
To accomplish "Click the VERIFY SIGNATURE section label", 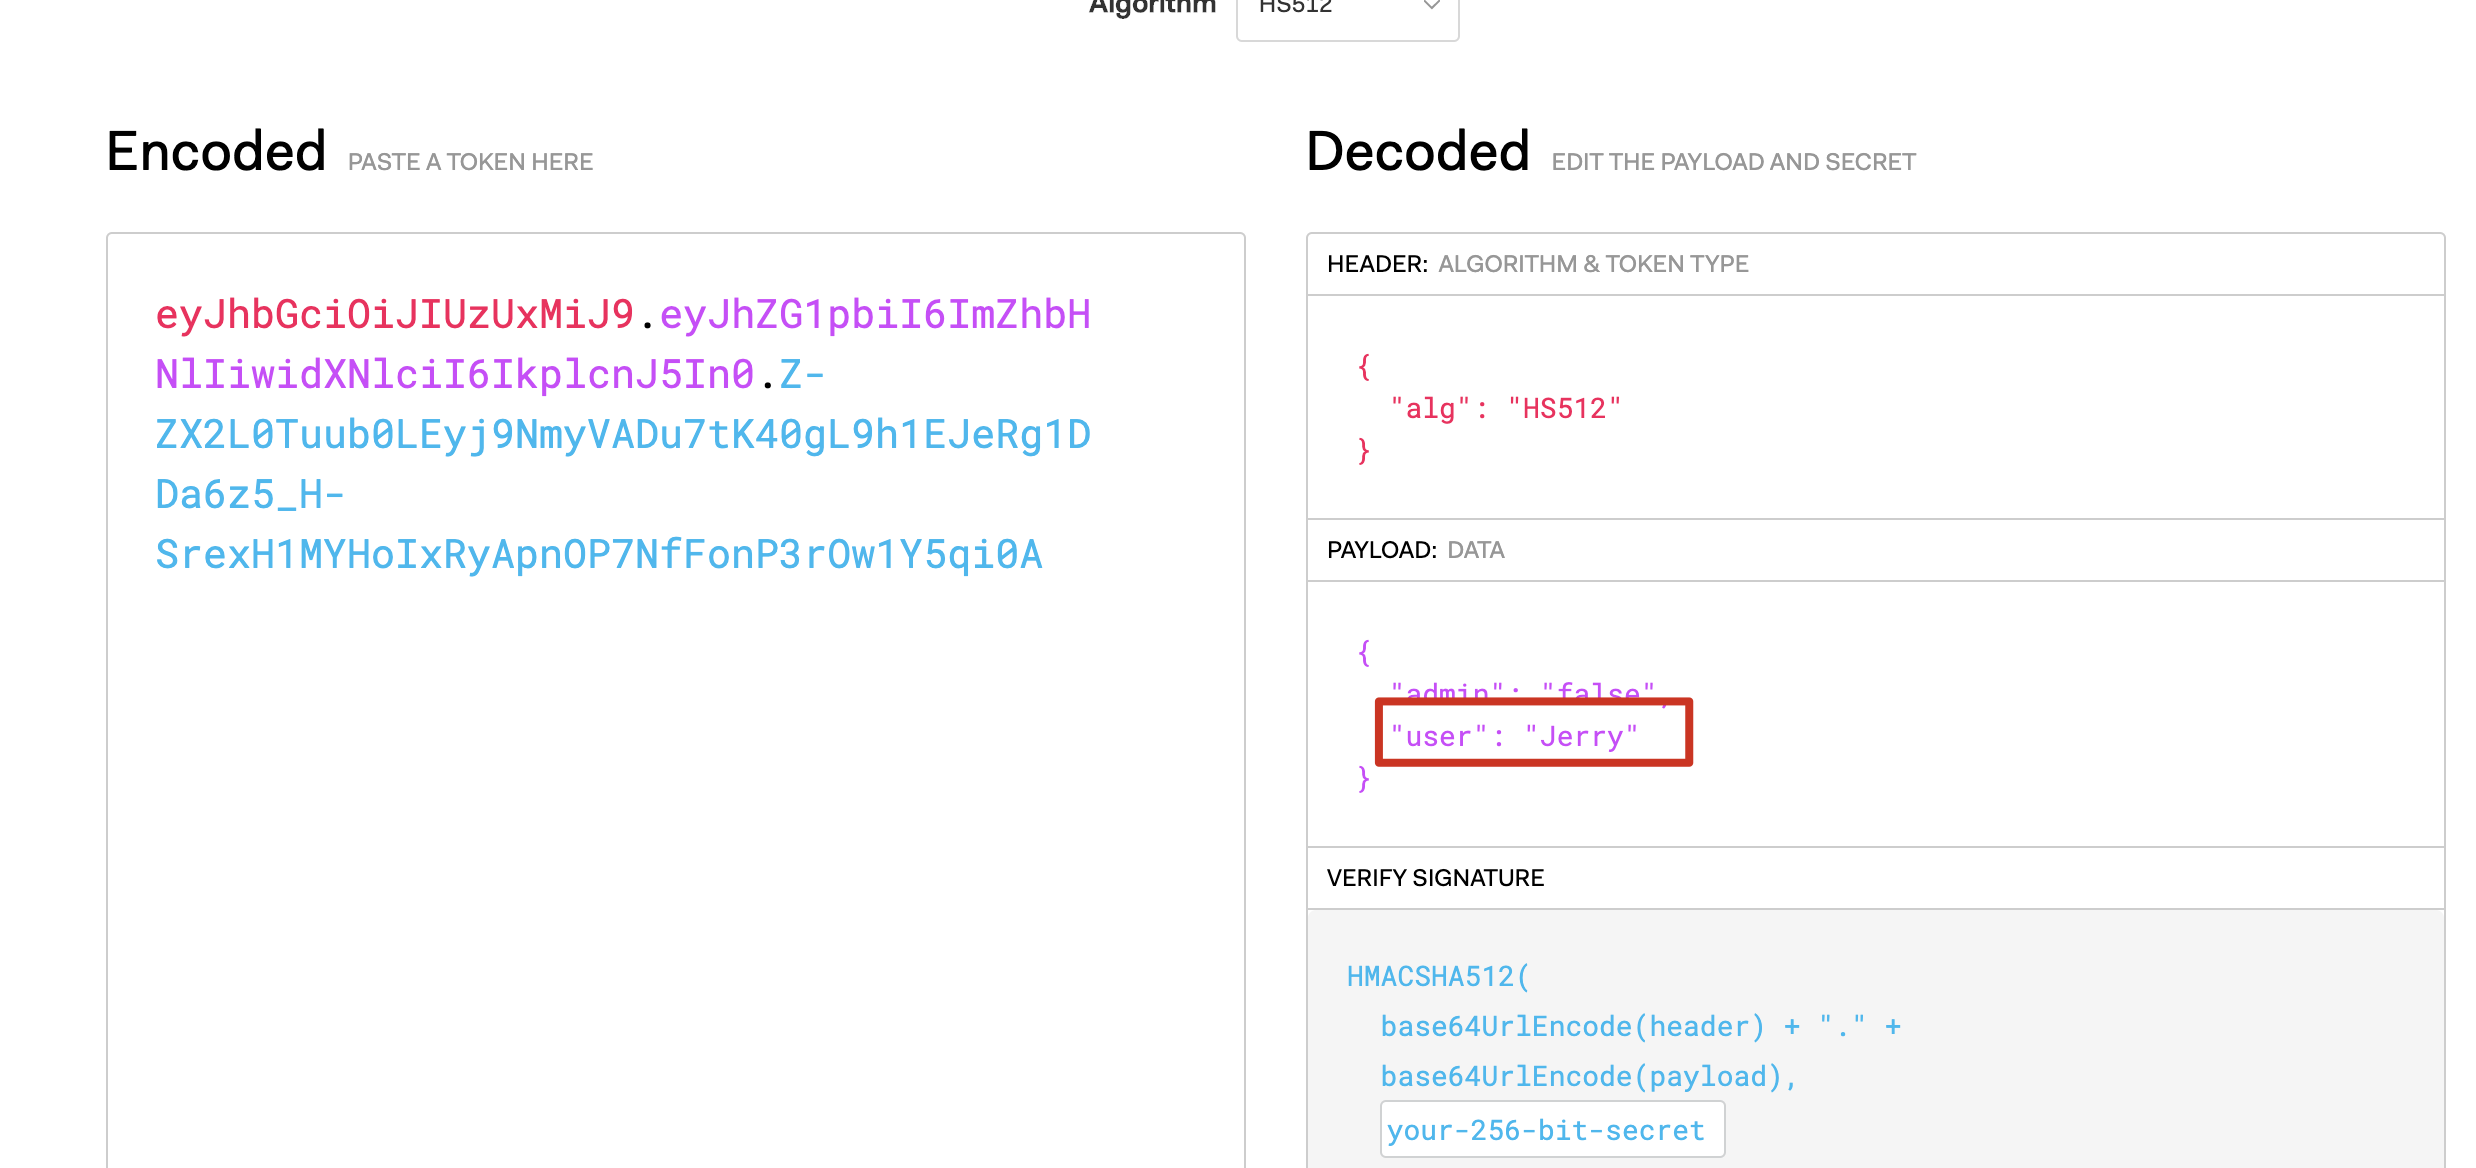I will (1435, 878).
